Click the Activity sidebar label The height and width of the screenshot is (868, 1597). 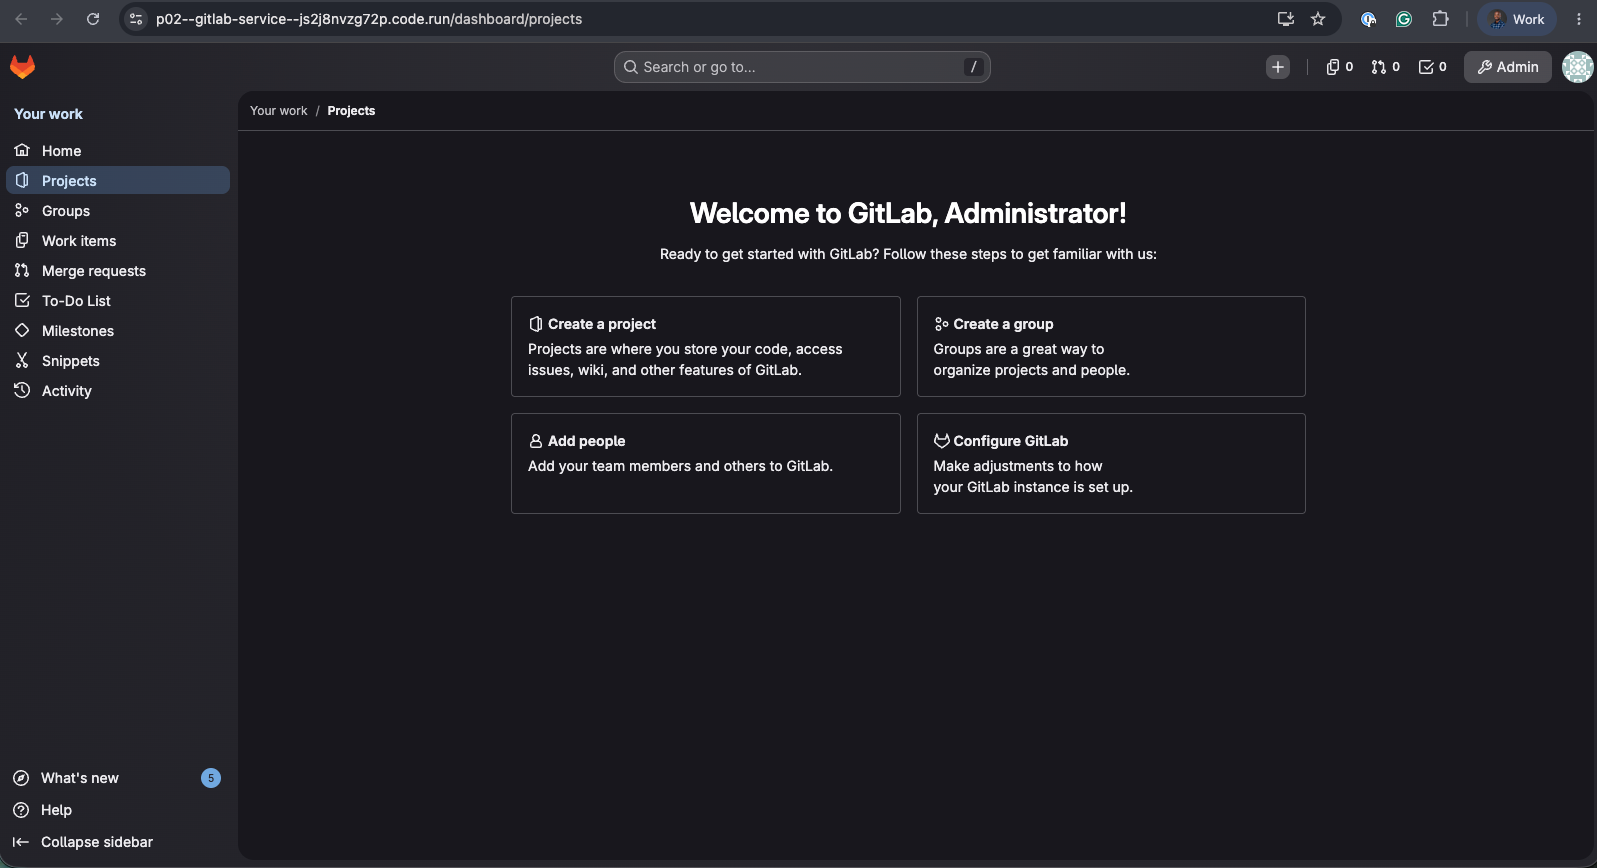click(x=67, y=391)
